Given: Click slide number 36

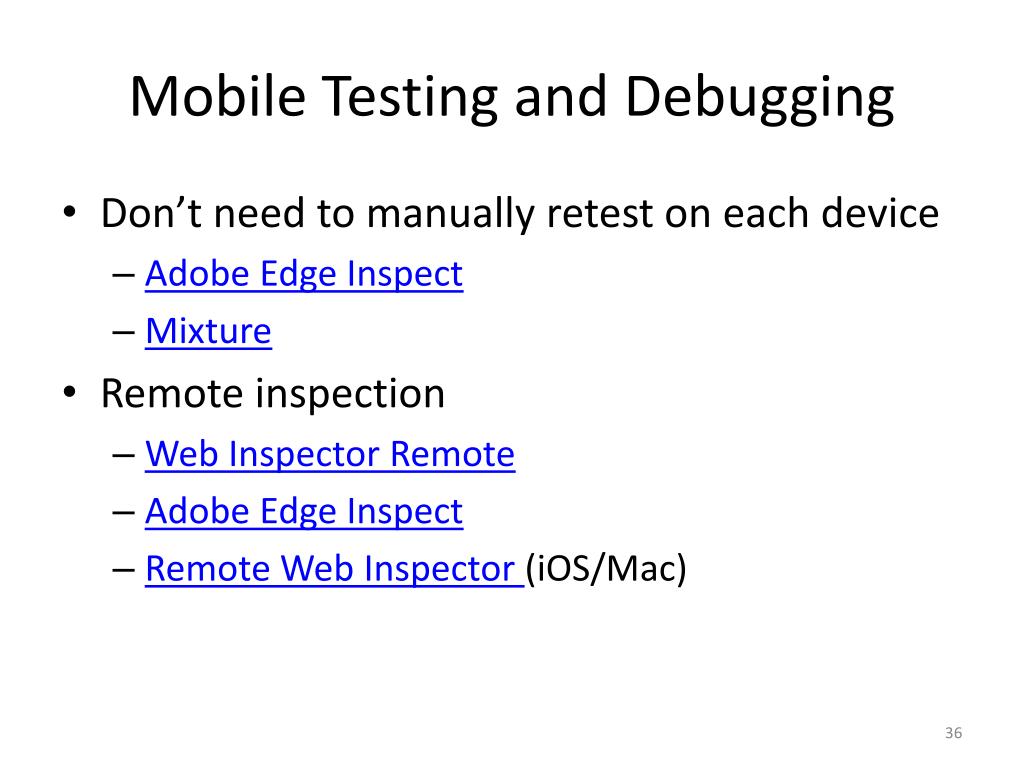Looking at the screenshot, I should (953, 733).
